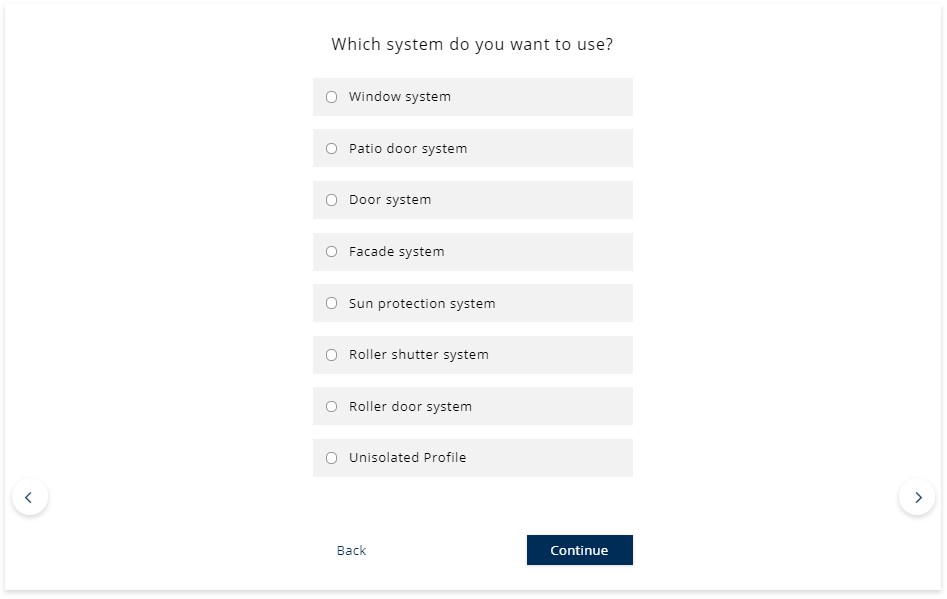Viewport: 947px width, 599px height.
Task: Enable the Sun protection system radio button
Action: click(332, 304)
